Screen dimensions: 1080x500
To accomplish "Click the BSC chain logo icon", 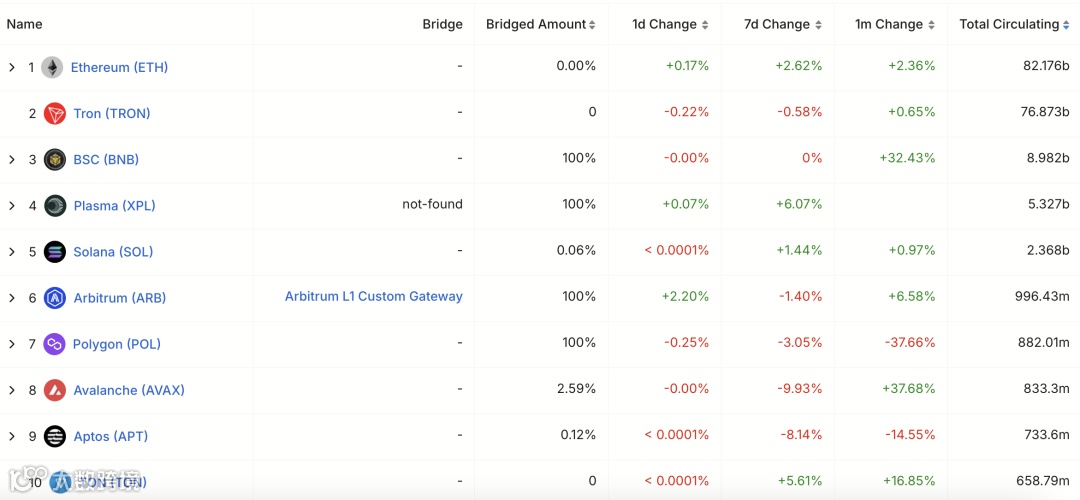I will [55, 160].
